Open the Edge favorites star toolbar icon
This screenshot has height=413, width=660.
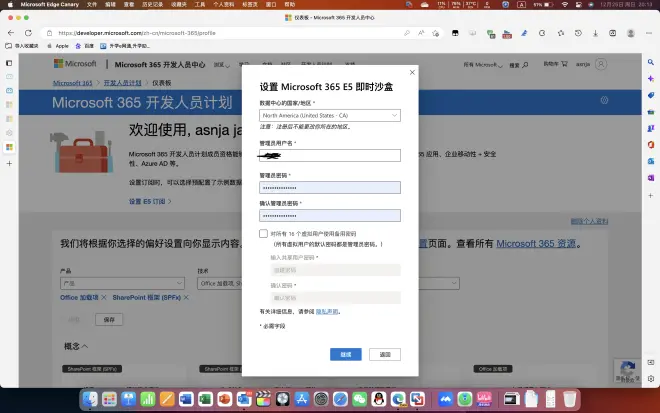click(x=560, y=33)
